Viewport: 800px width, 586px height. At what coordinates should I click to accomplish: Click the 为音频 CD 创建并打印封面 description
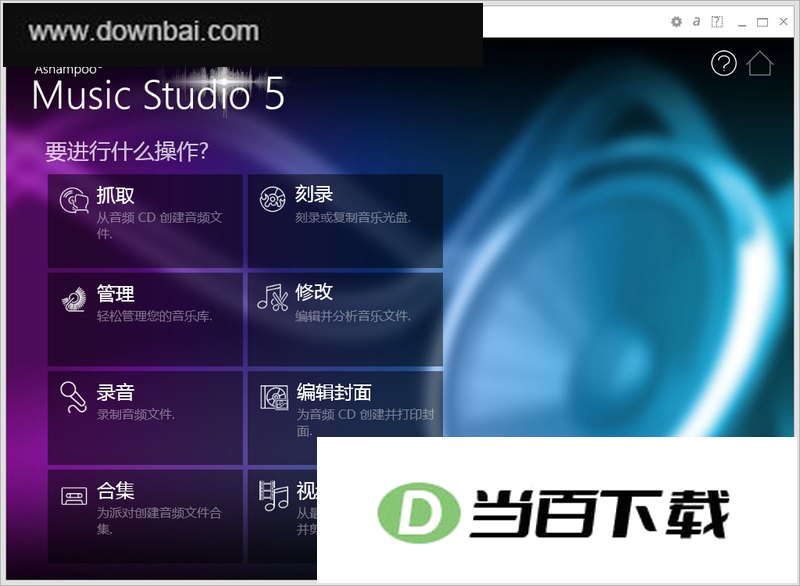coord(365,422)
